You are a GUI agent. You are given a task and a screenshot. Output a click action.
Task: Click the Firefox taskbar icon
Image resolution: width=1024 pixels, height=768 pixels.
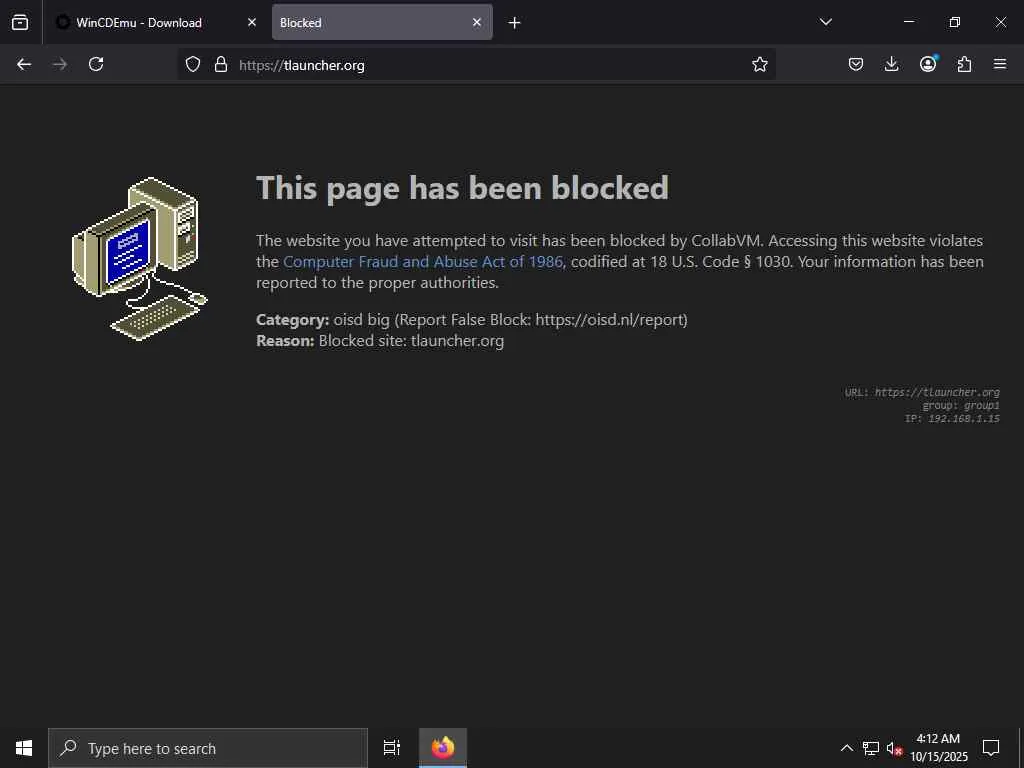tap(443, 748)
